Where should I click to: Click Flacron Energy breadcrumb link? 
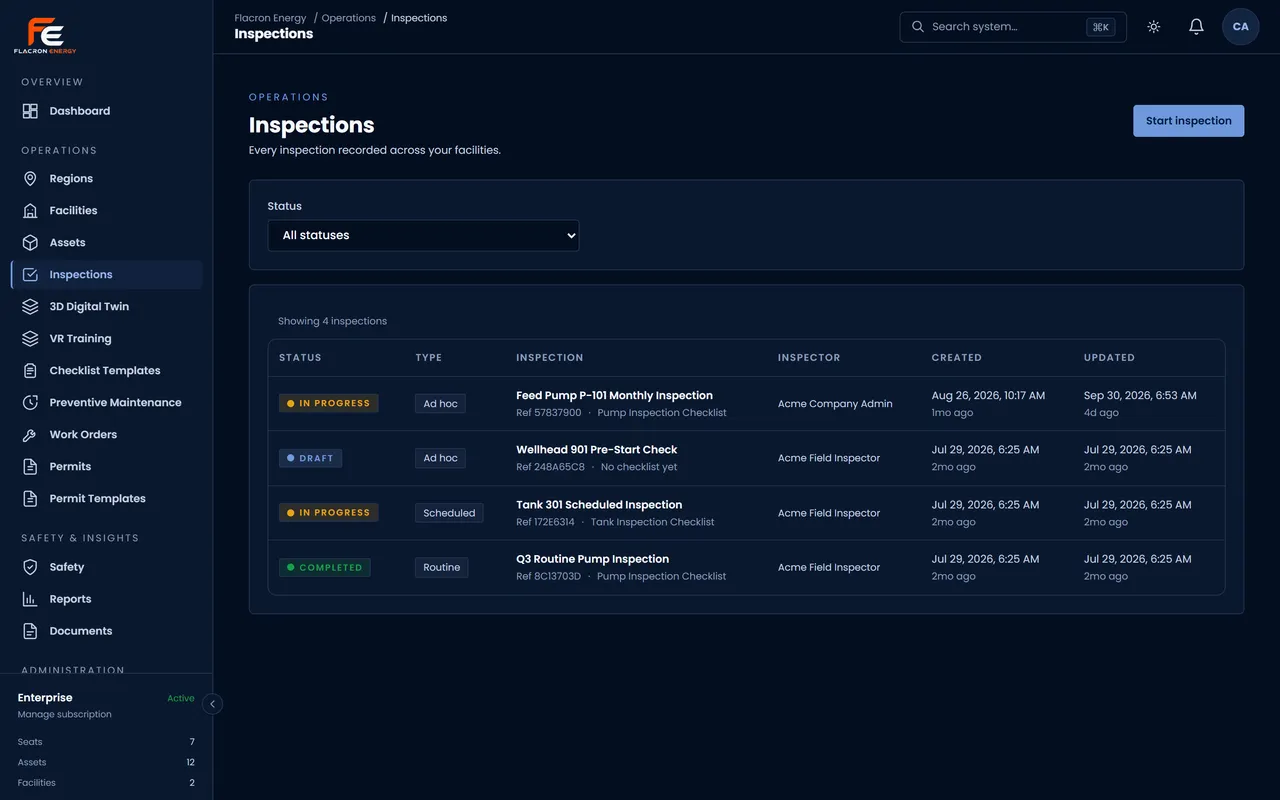coord(271,18)
